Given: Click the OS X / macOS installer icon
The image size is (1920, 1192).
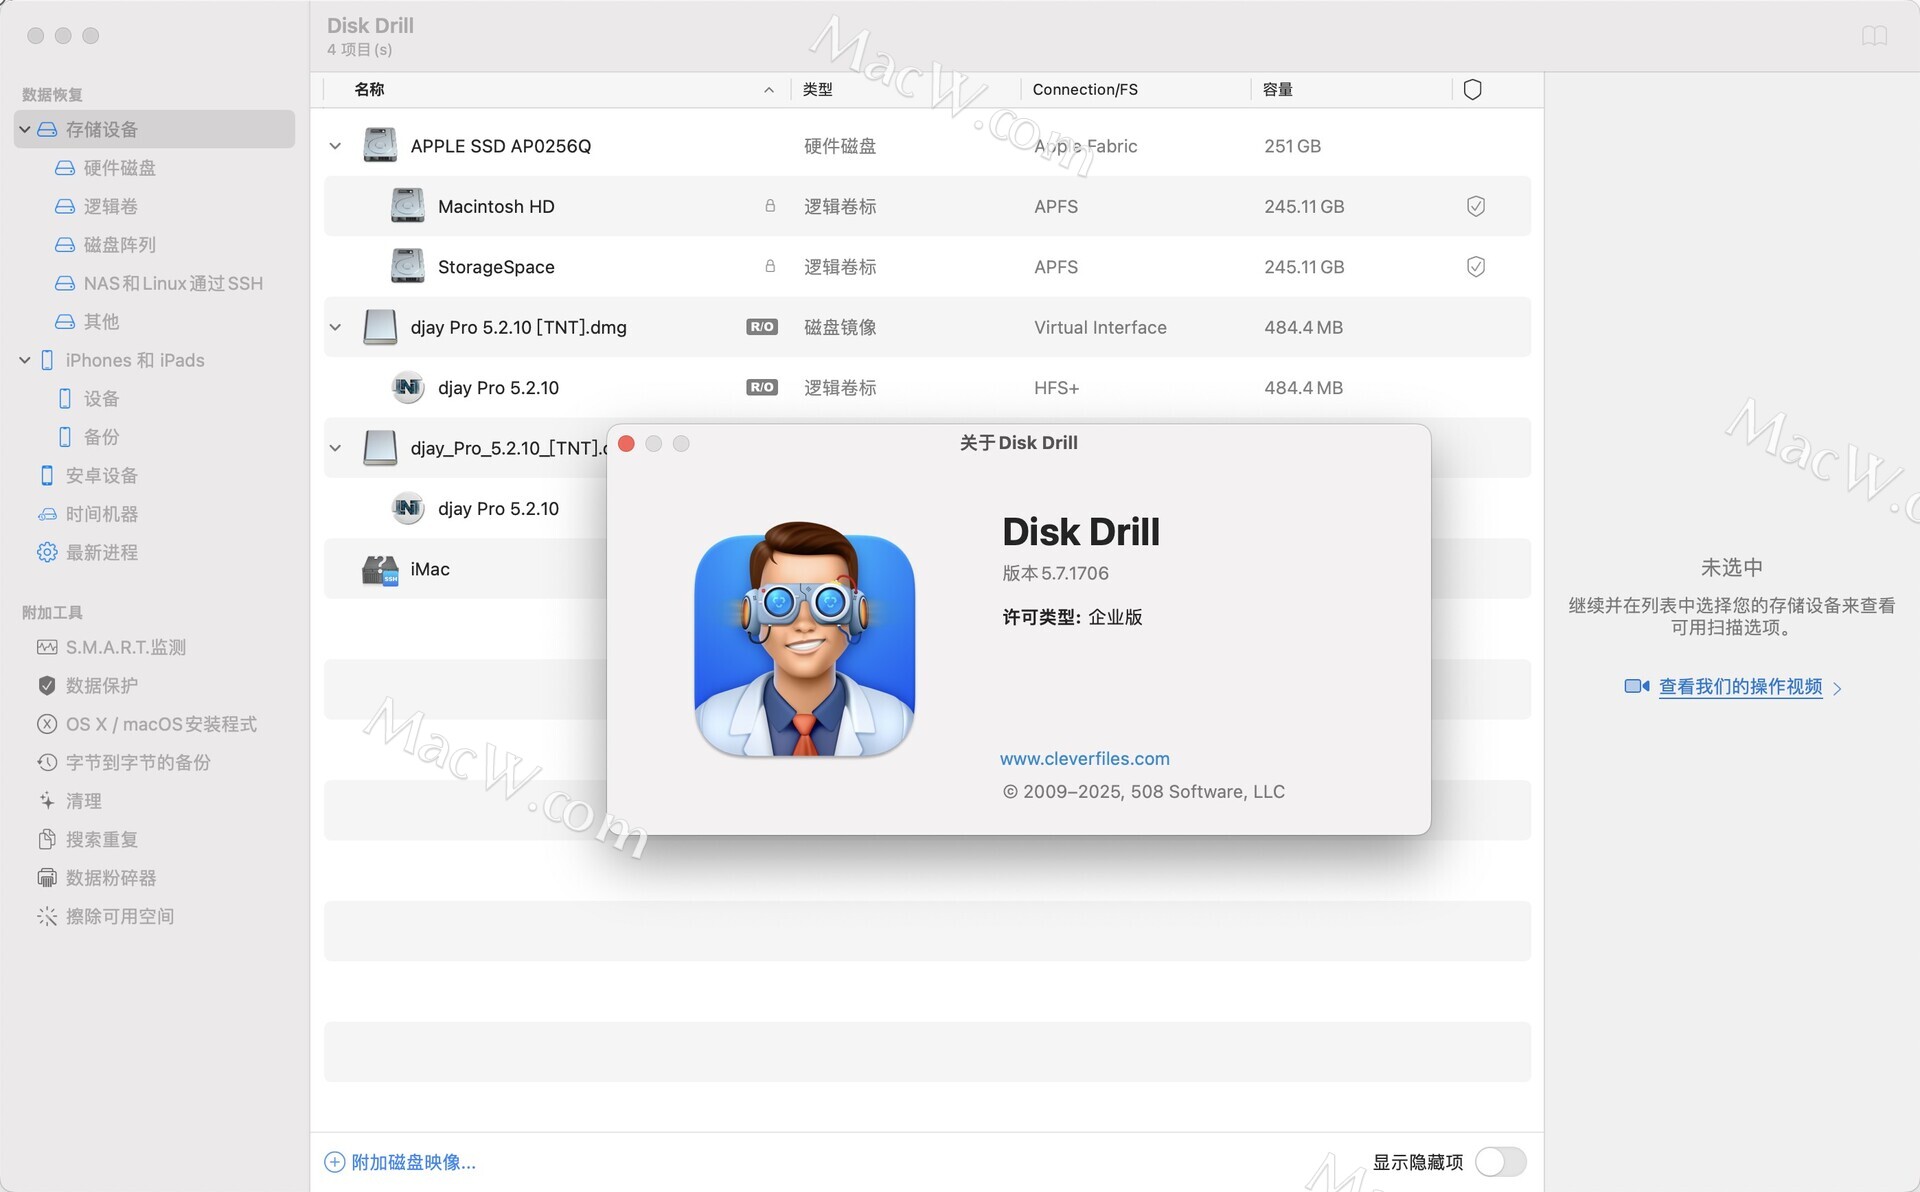Looking at the screenshot, I should click(47, 724).
